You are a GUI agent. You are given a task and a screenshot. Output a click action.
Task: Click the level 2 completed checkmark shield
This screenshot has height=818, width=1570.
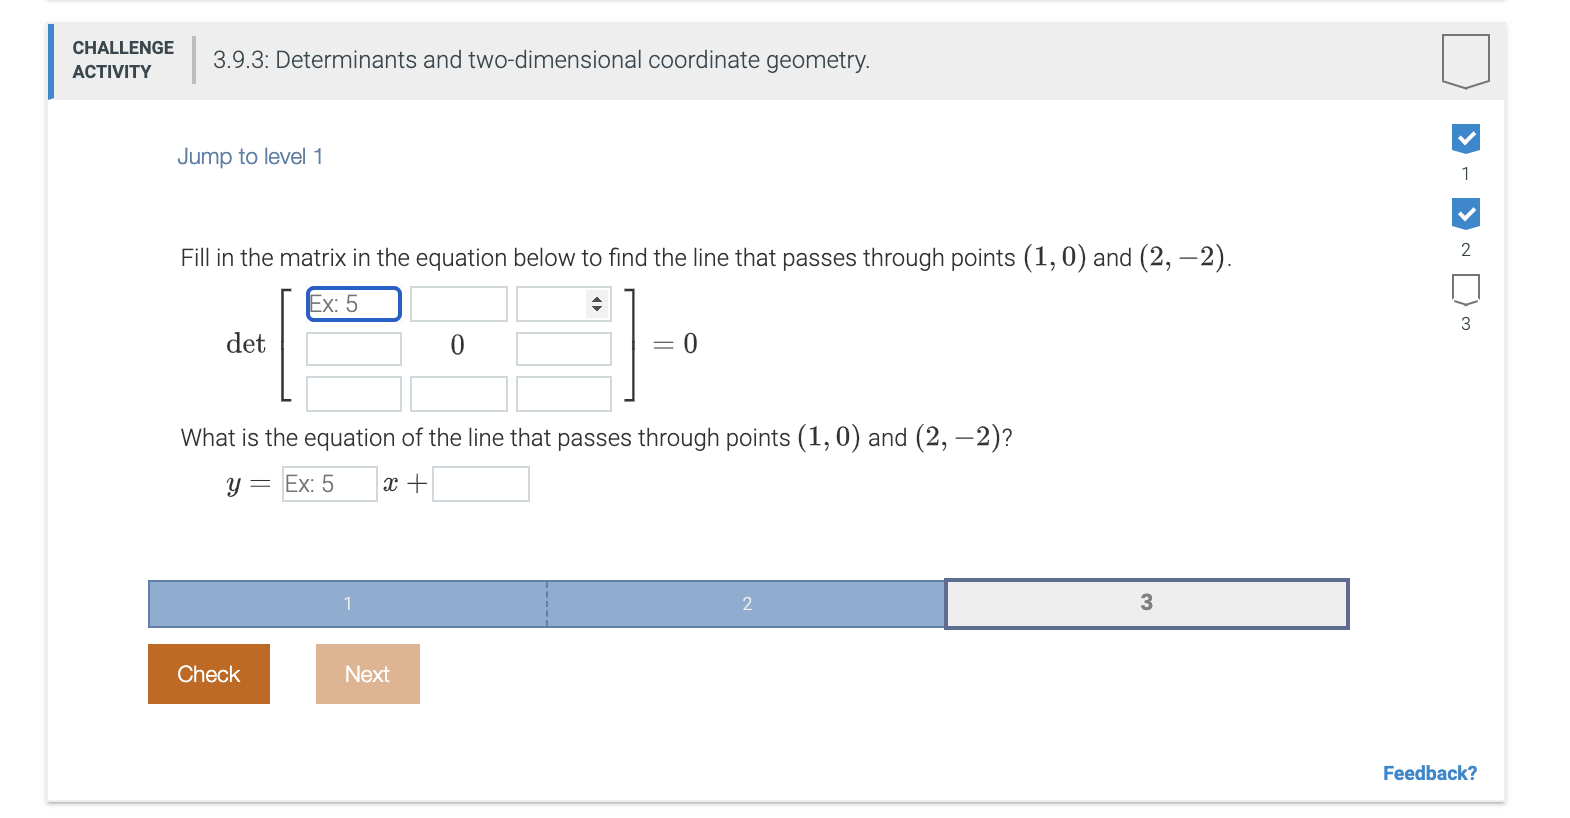pos(1465,212)
